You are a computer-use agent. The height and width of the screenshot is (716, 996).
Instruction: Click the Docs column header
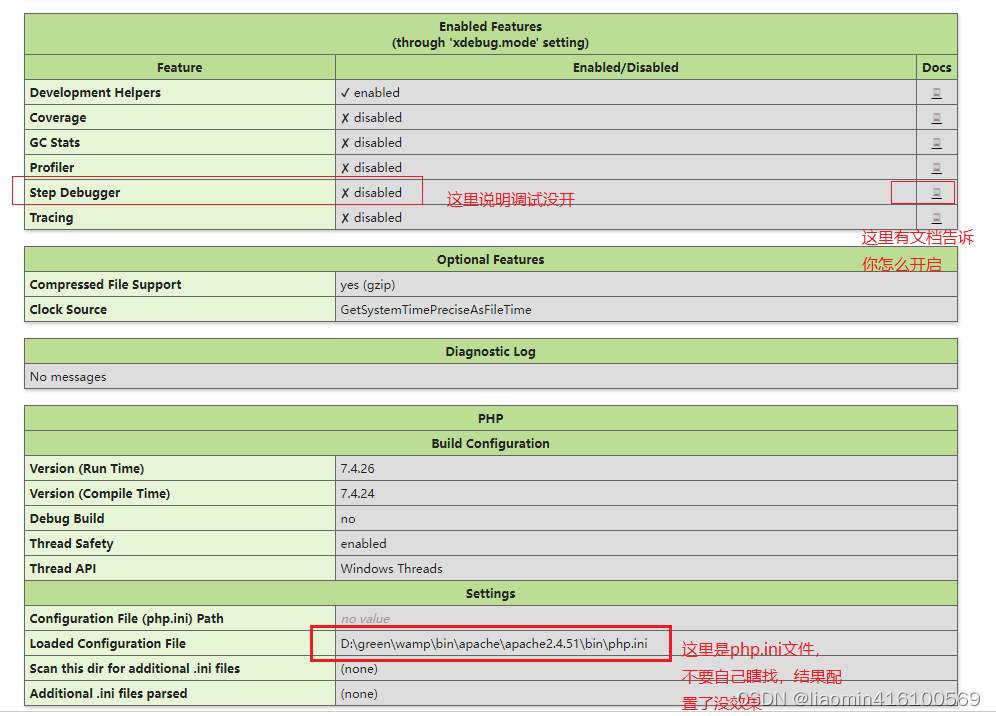(x=937, y=67)
